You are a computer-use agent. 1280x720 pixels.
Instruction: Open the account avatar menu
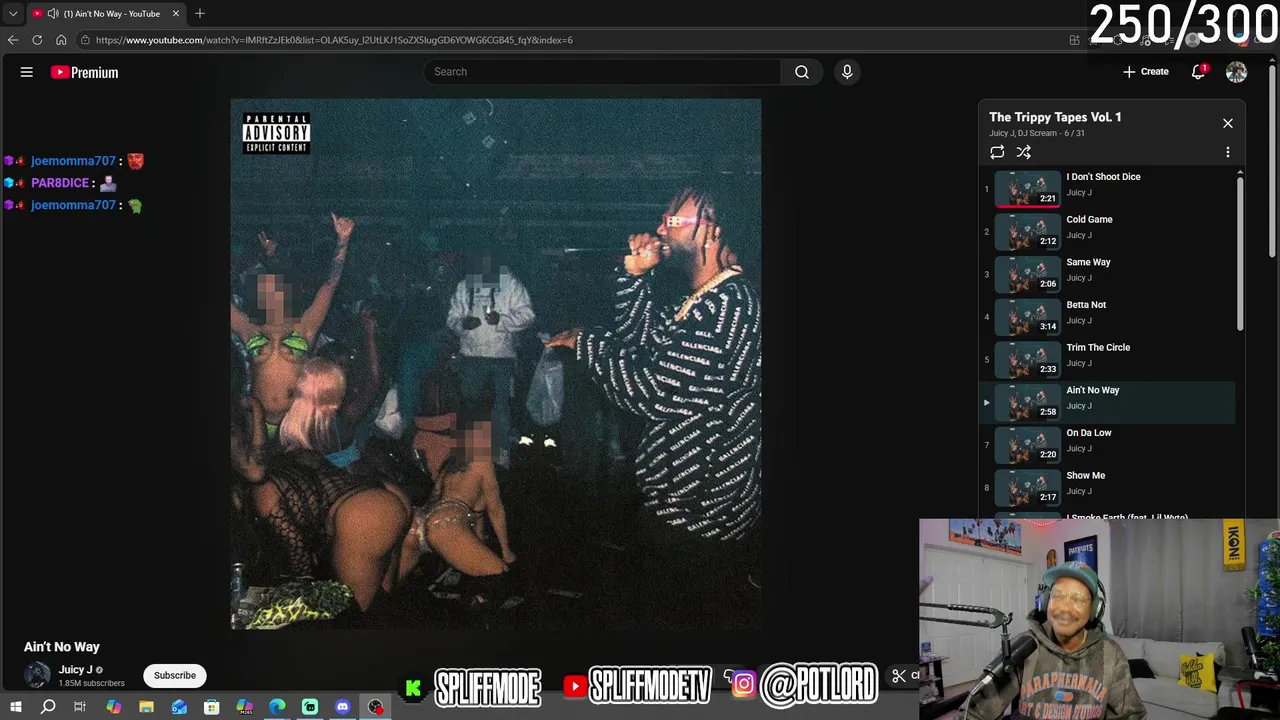pos(1237,72)
